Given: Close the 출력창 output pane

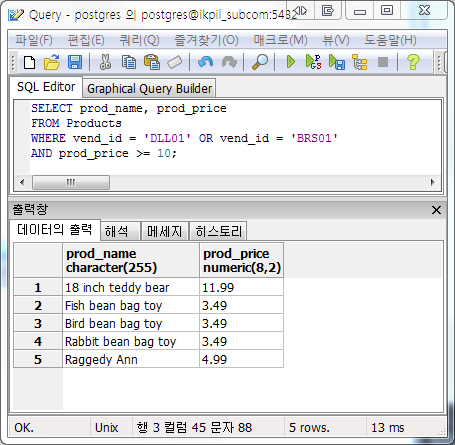Looking at the screenshot, I should pyautogui.click(x=436, y=210).
